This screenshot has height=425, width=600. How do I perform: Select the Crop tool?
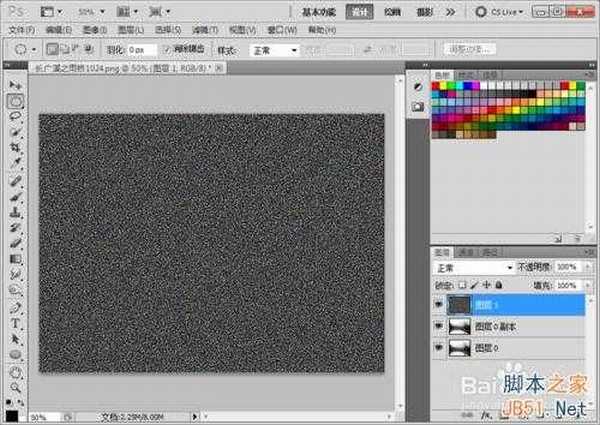(17, 146)
